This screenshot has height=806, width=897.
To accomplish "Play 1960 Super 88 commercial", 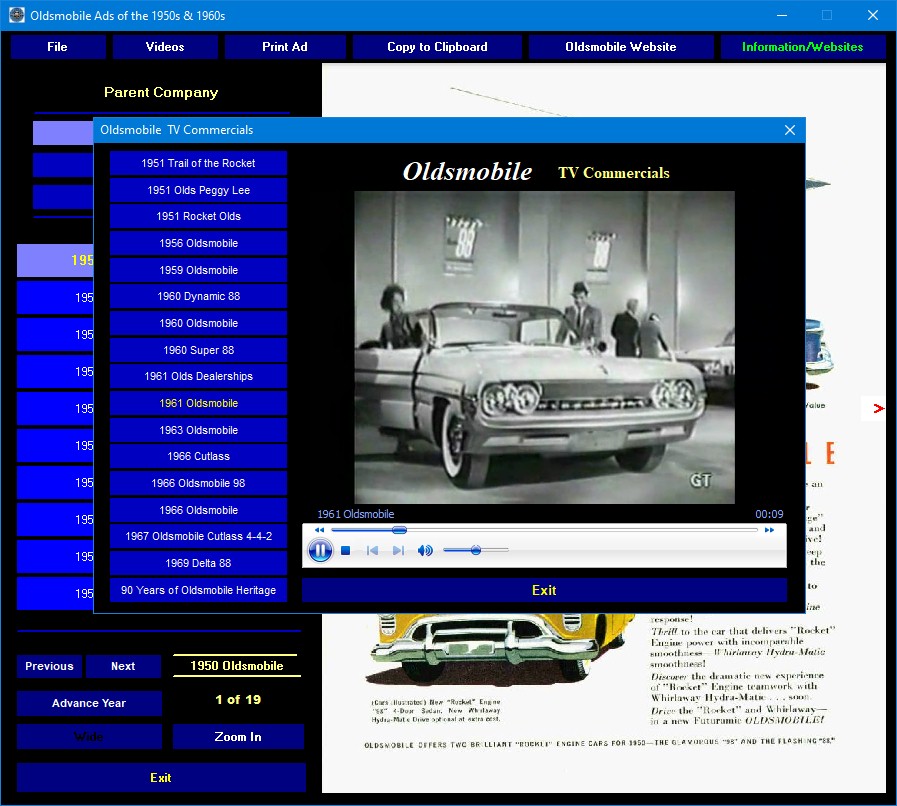I will coord(199,350).
